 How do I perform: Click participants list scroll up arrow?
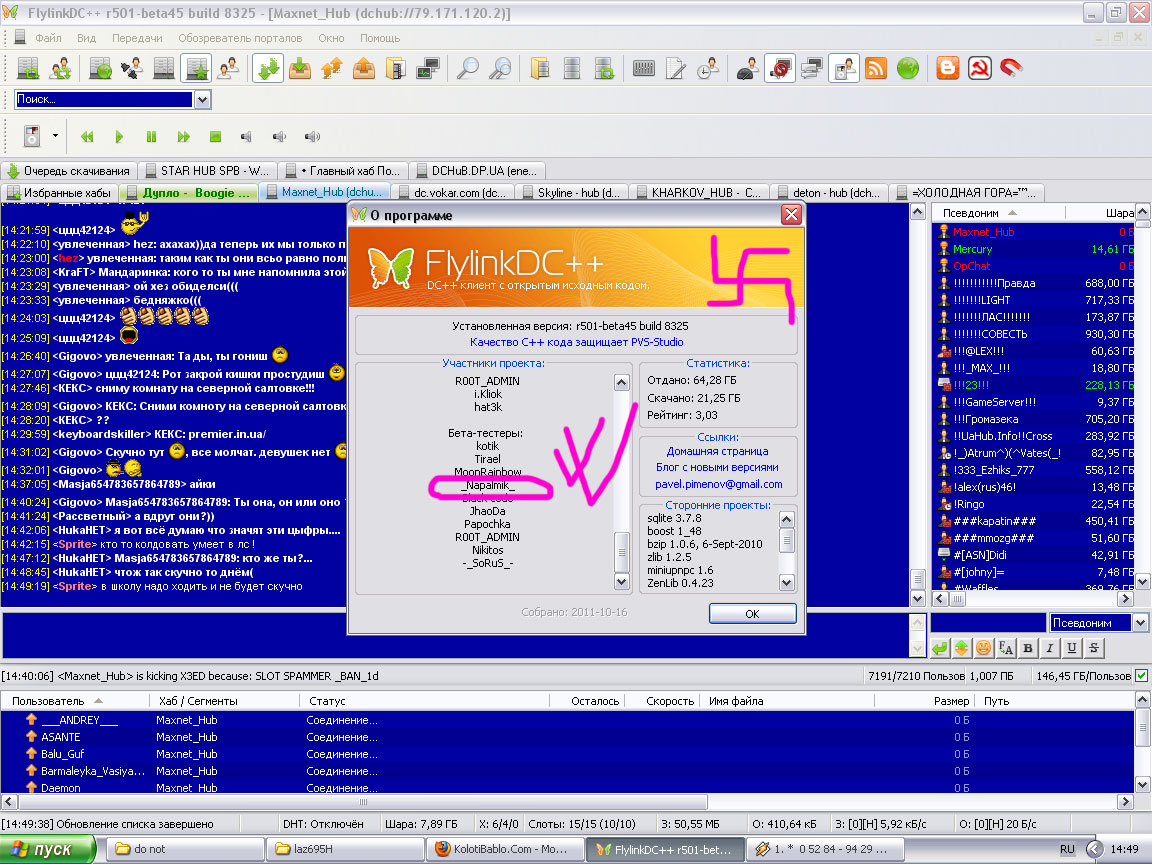[x=622, y=383]
